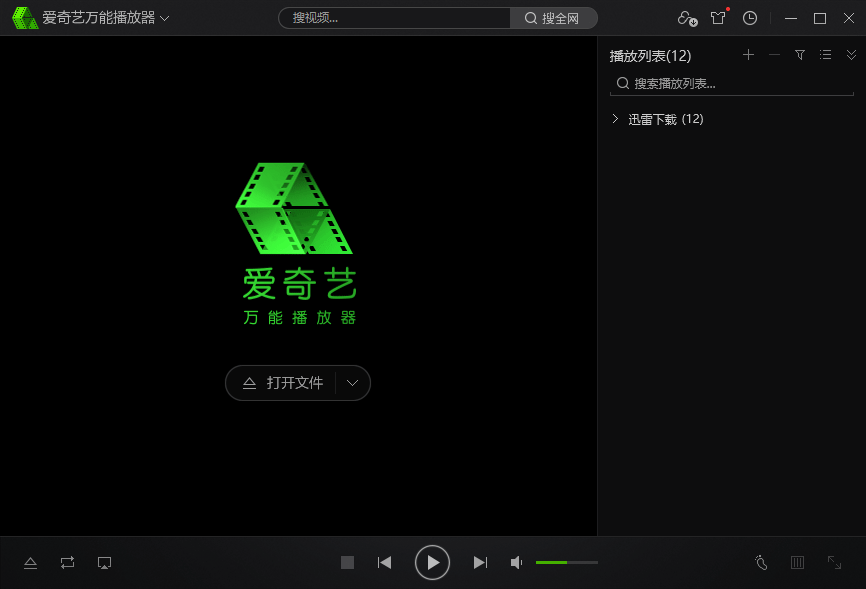The height and width of the screenshot is (589, 866).
Task: Click the eject disc icon in the bottom bar
Action: 30,562
